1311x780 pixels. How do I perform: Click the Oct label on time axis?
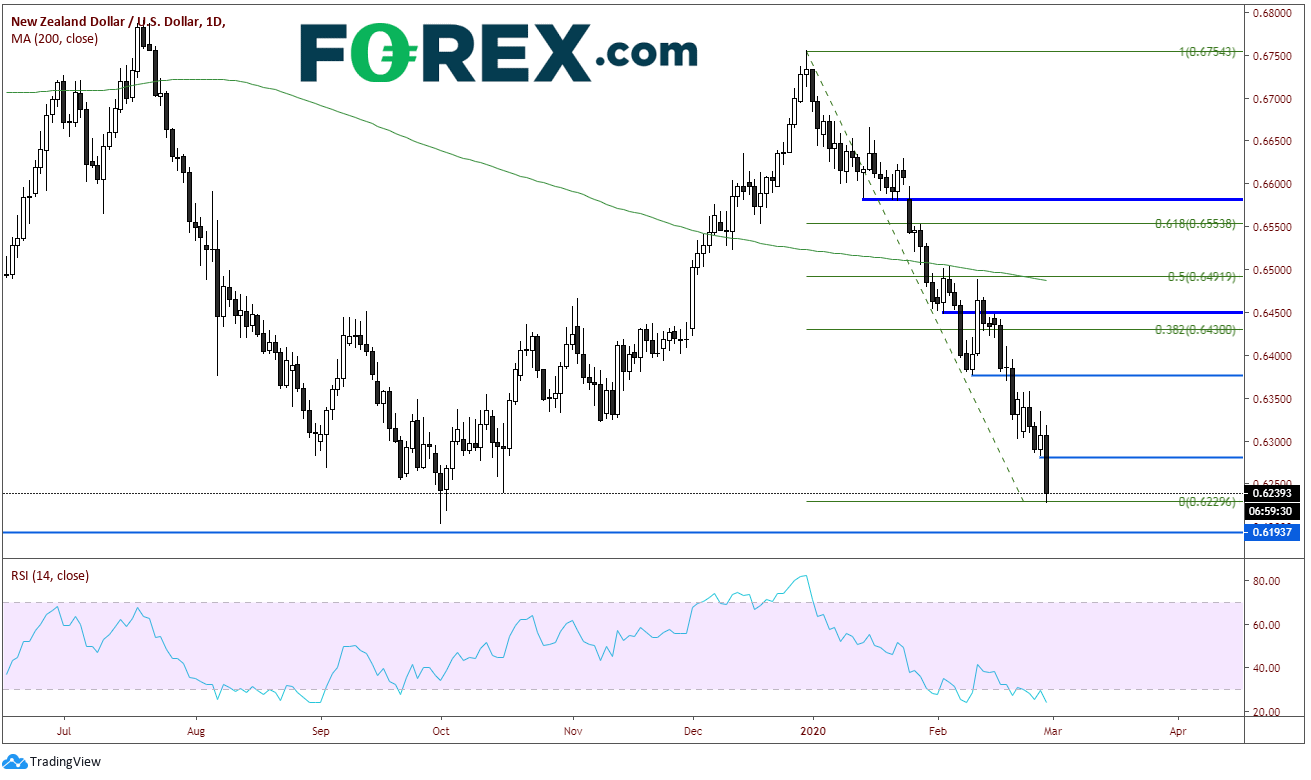pyautogui.click(x=441, y=731)
